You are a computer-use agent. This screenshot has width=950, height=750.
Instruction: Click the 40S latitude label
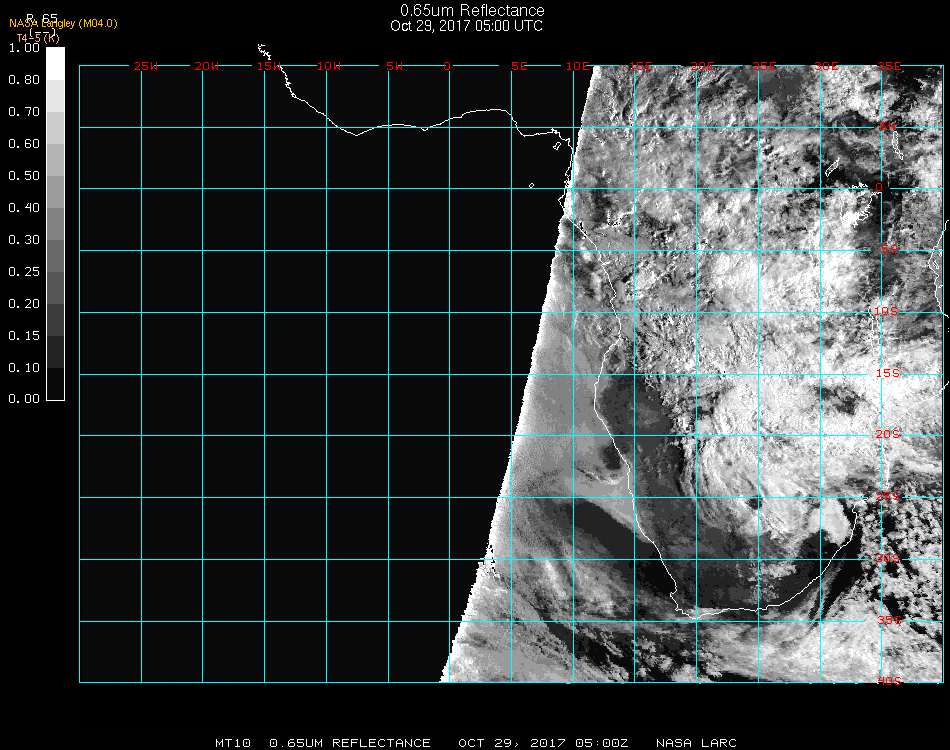(887, 681)
